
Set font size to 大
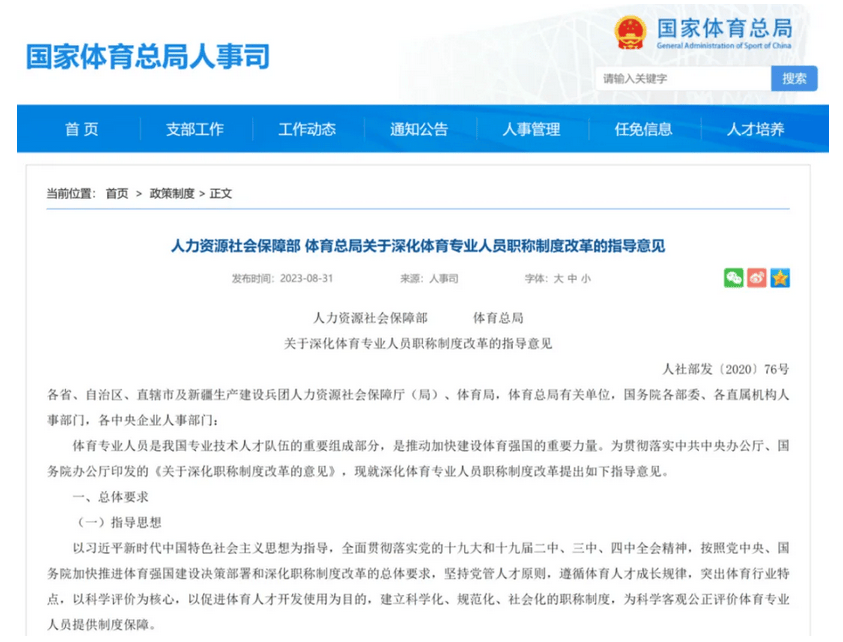click(x=559, y=279)
